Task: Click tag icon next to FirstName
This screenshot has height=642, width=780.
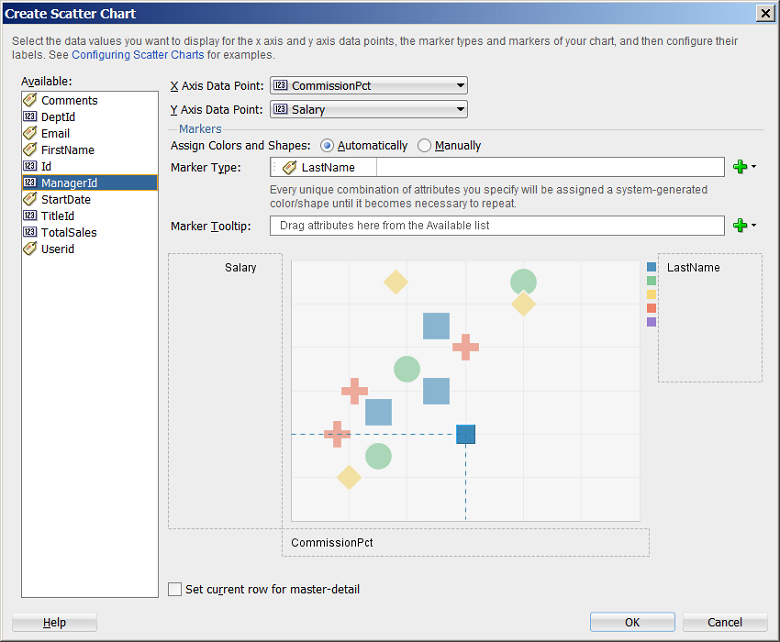Action: coord(30,149)
